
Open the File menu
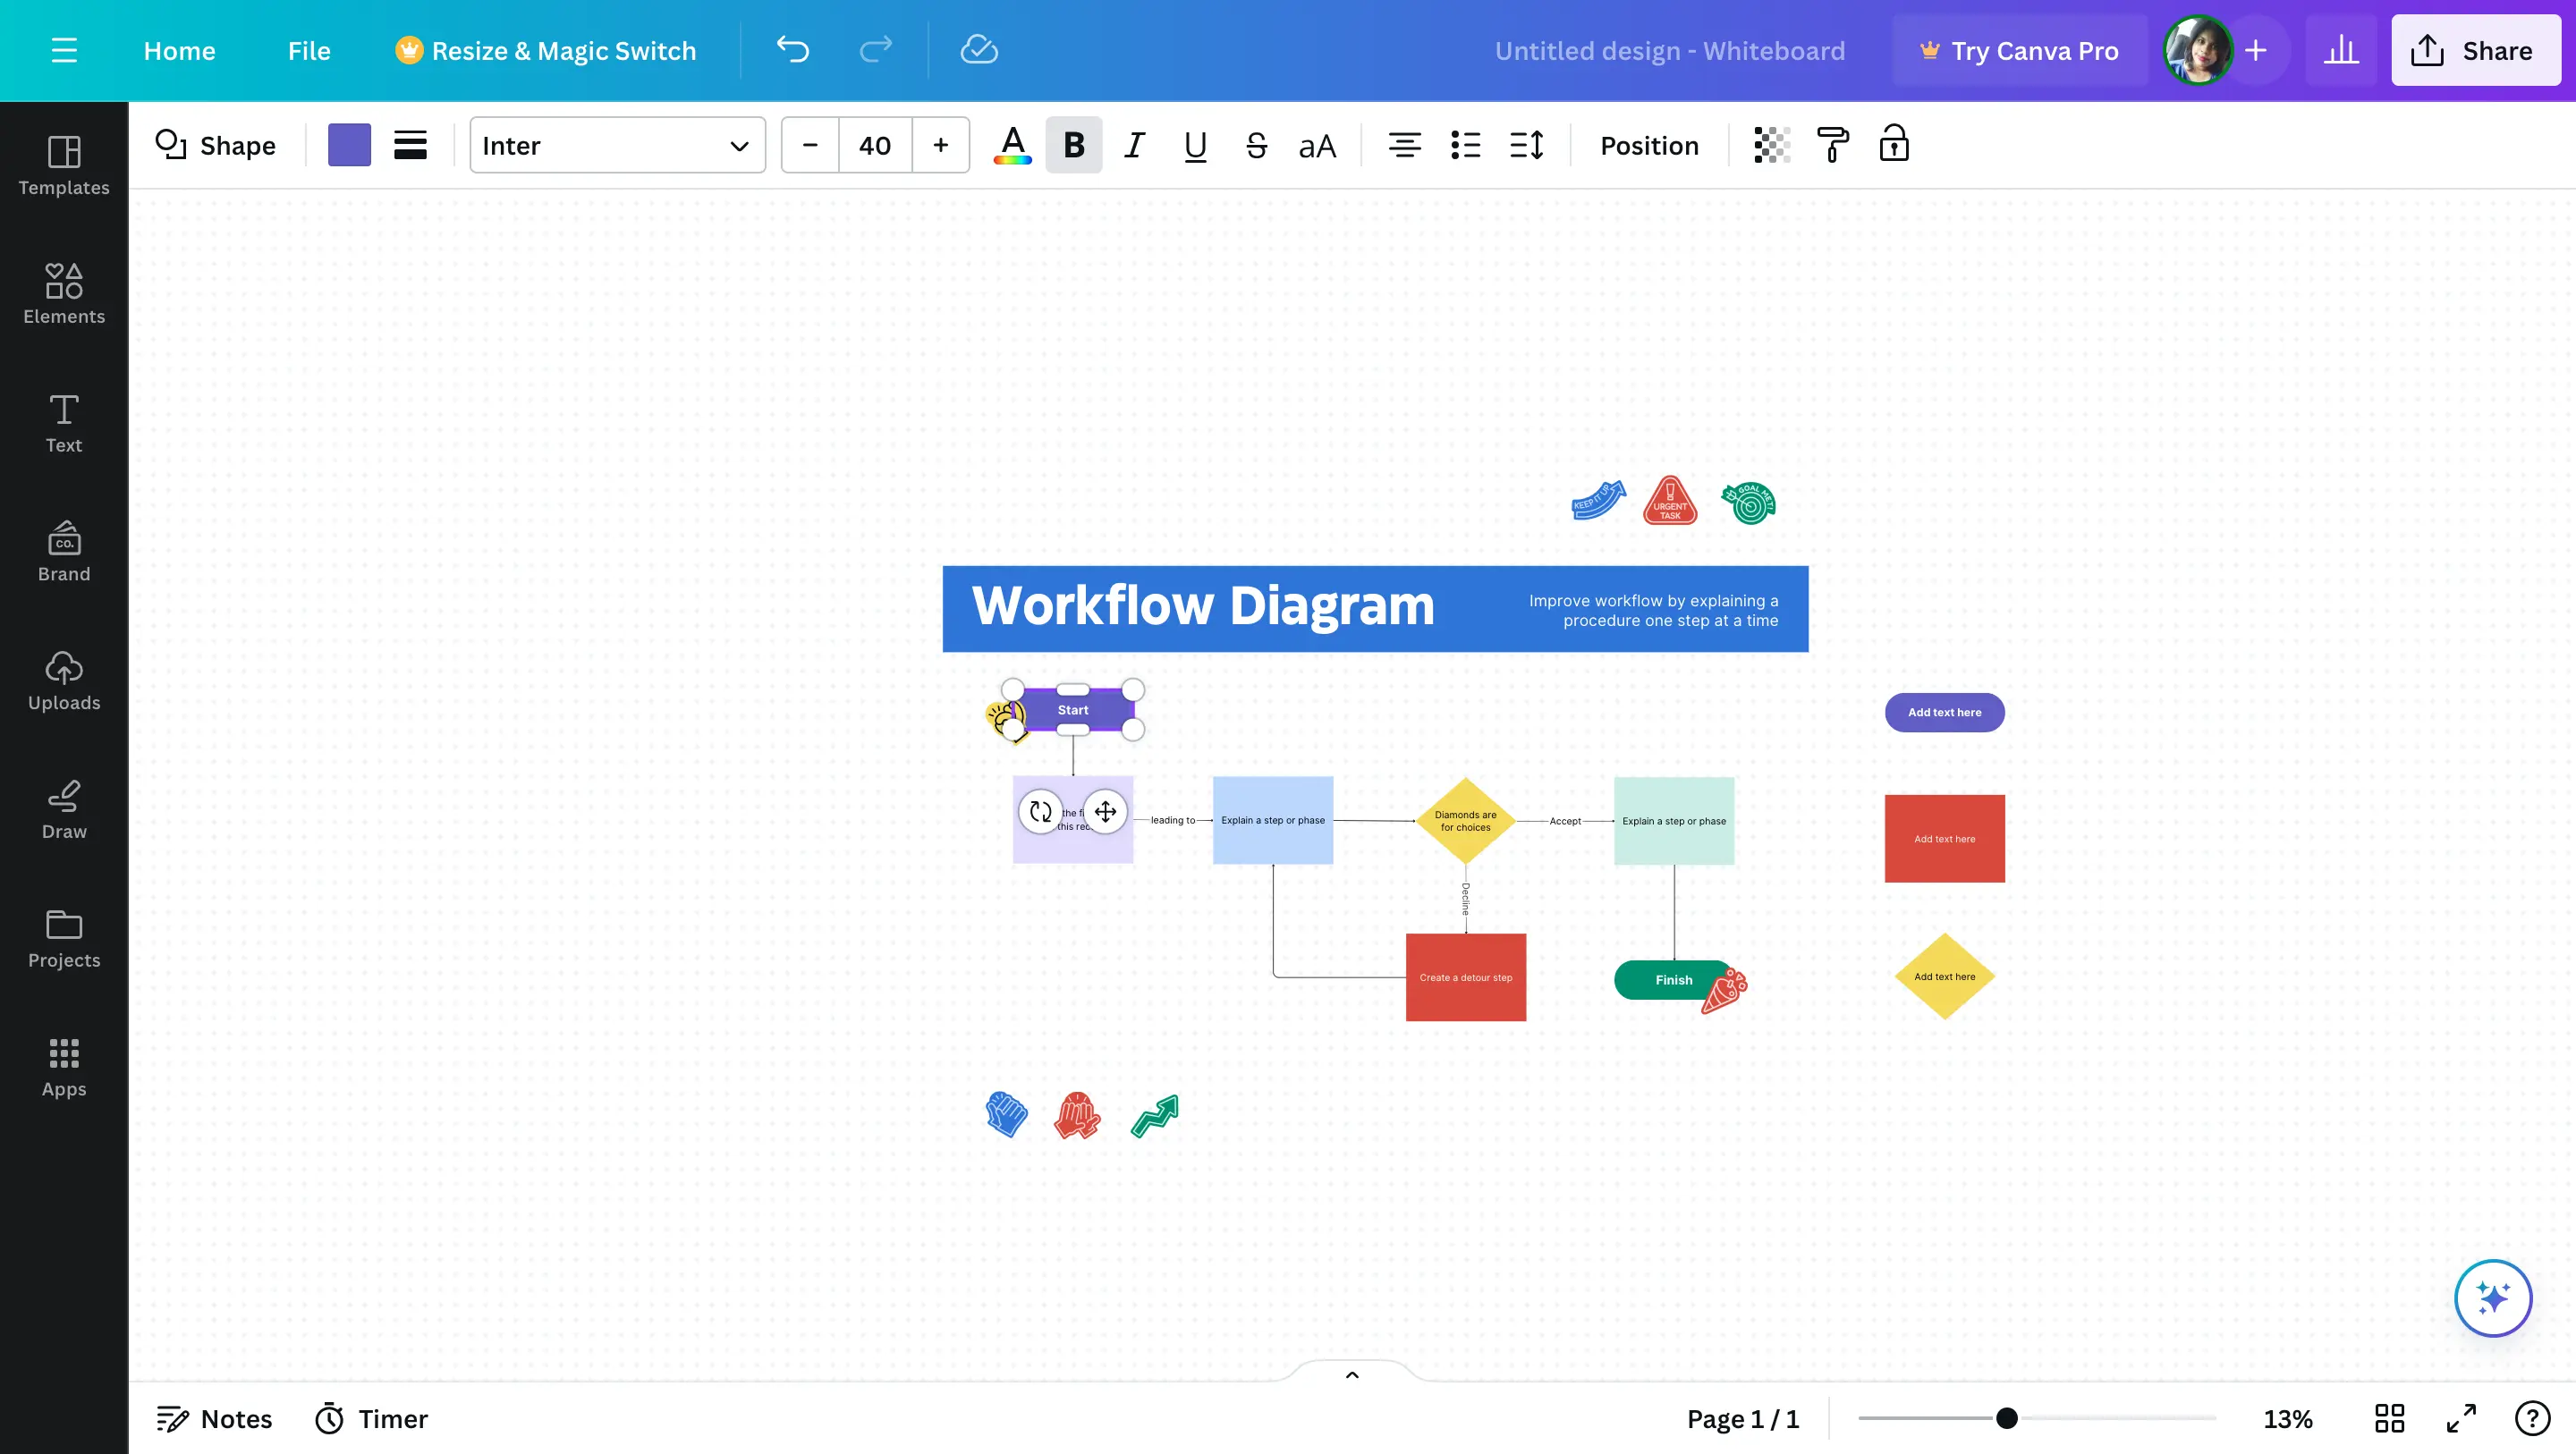[309, 50]
